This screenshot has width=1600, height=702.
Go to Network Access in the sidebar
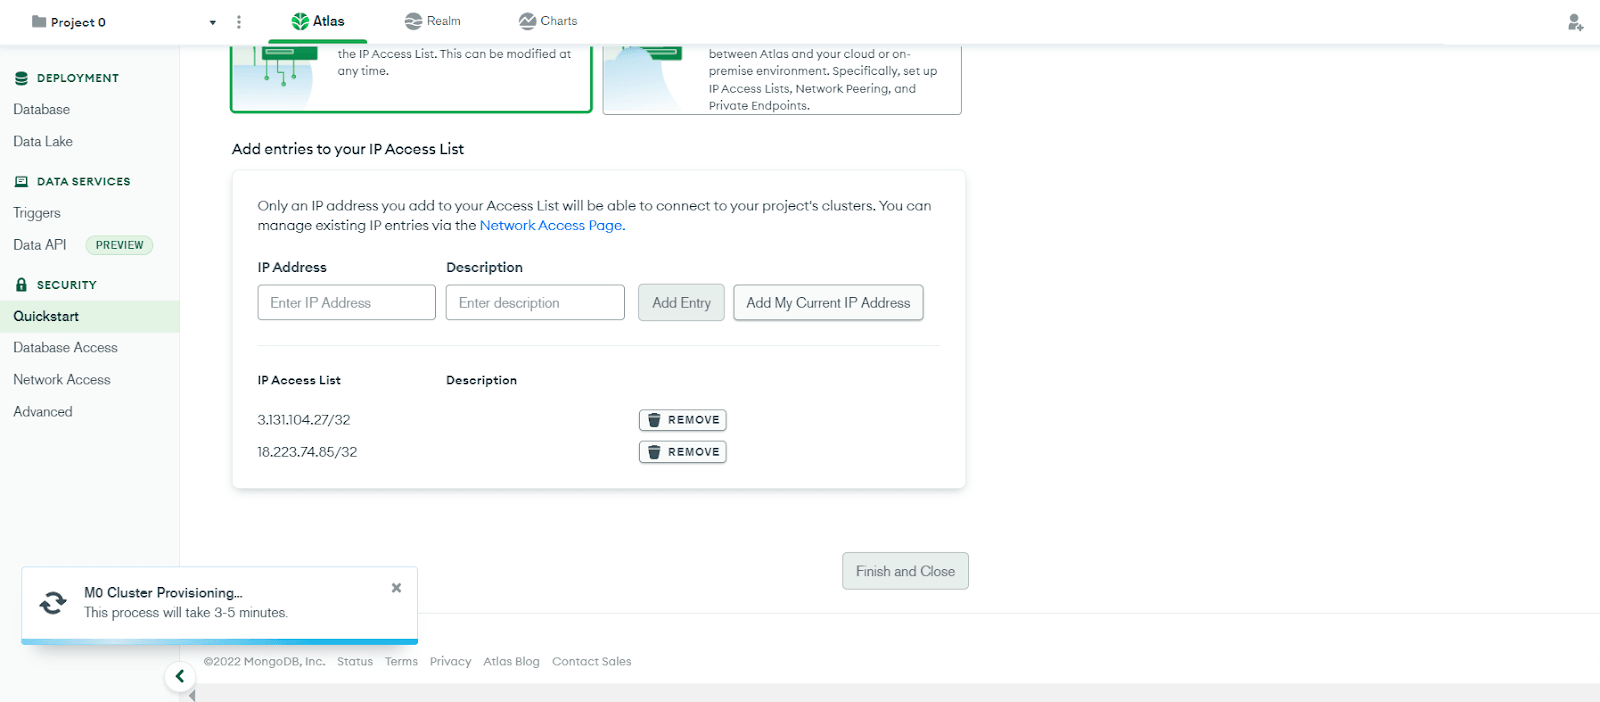(x=62, y=380)
